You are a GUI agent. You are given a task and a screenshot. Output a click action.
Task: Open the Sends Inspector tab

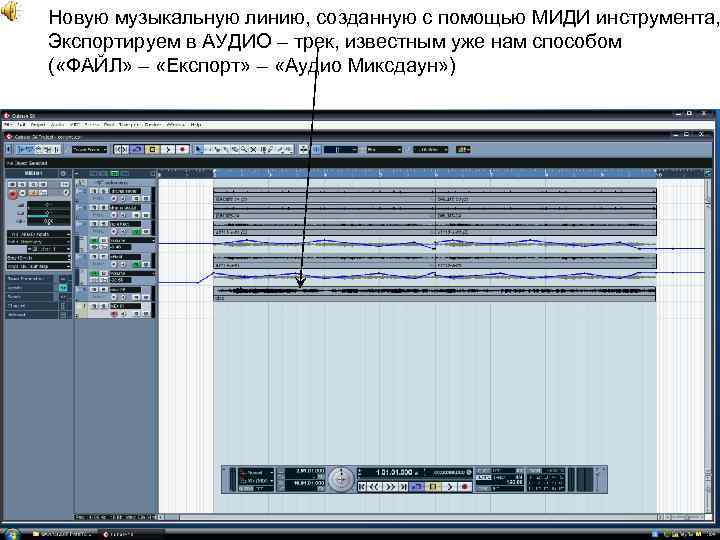click(38, 297)
